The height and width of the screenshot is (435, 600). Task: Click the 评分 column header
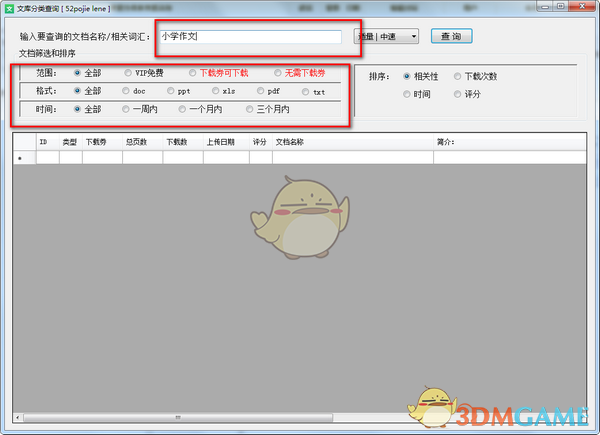point(261,142)
